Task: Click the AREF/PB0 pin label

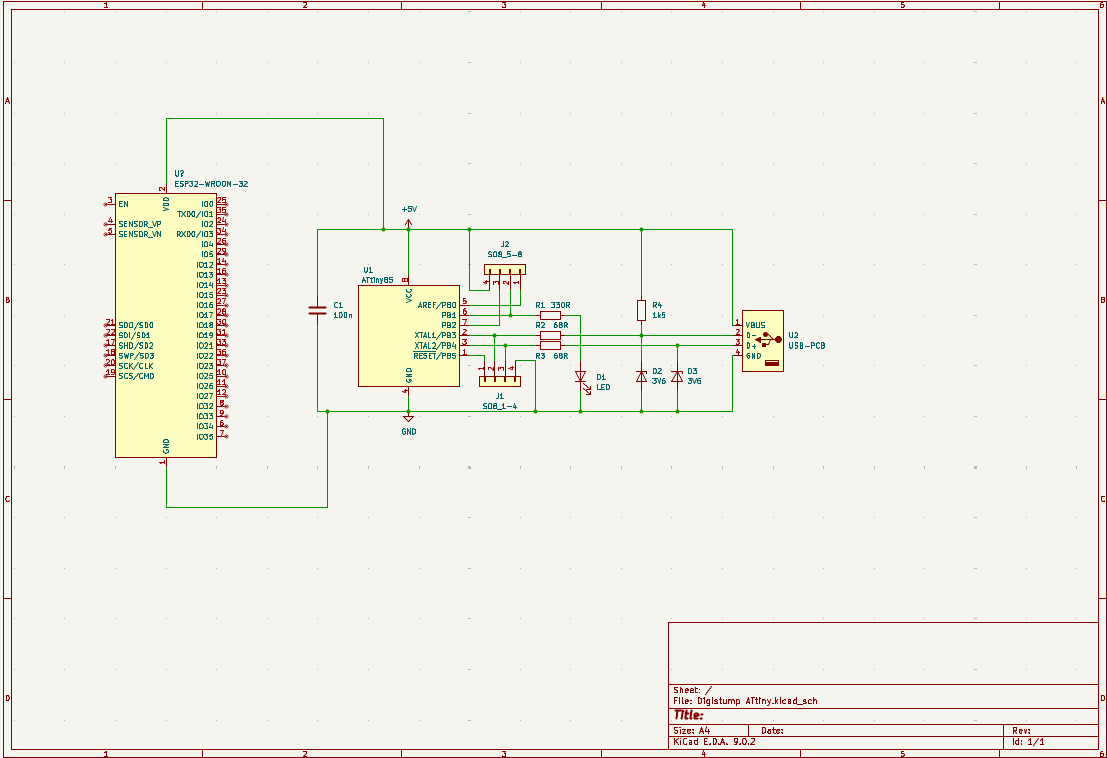Action: 437,305
